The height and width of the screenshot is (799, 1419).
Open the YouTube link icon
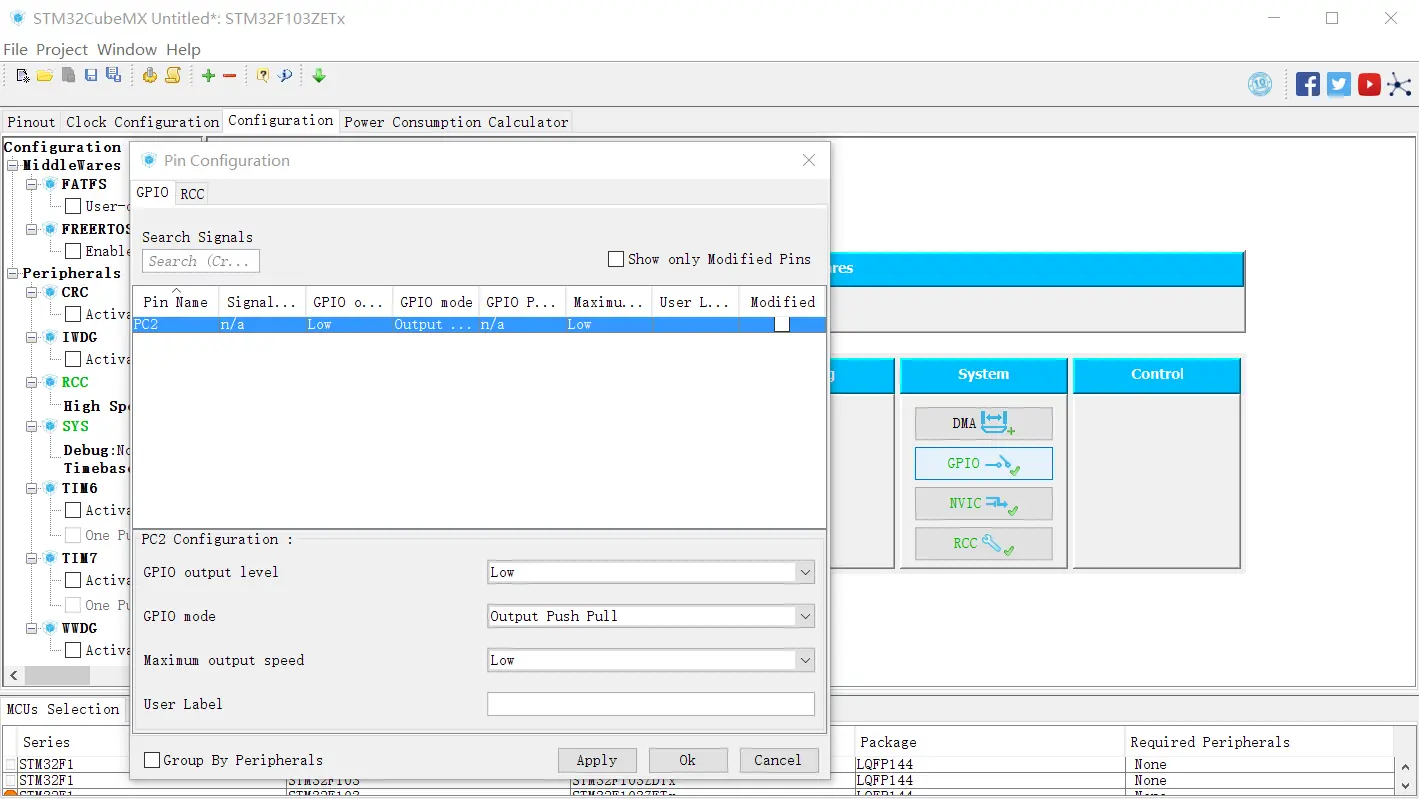coord(1370,84)
